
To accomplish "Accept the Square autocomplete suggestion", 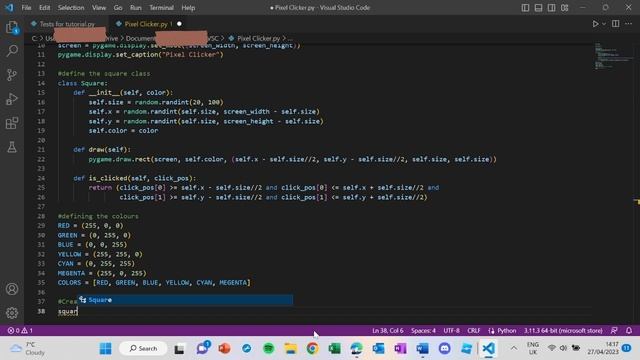I will [x=185, y=300].
